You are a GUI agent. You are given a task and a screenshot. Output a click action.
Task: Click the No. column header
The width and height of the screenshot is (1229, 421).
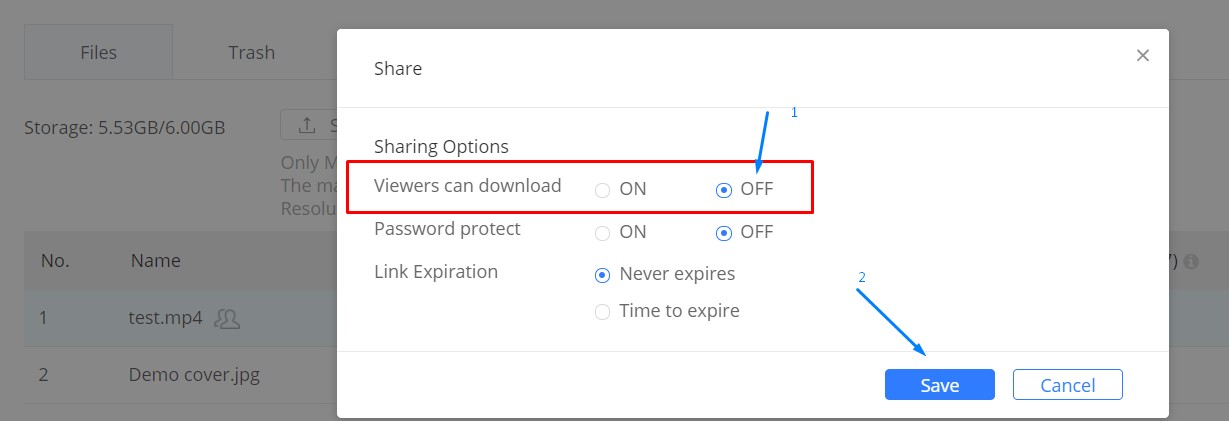[x=54, y=261]
